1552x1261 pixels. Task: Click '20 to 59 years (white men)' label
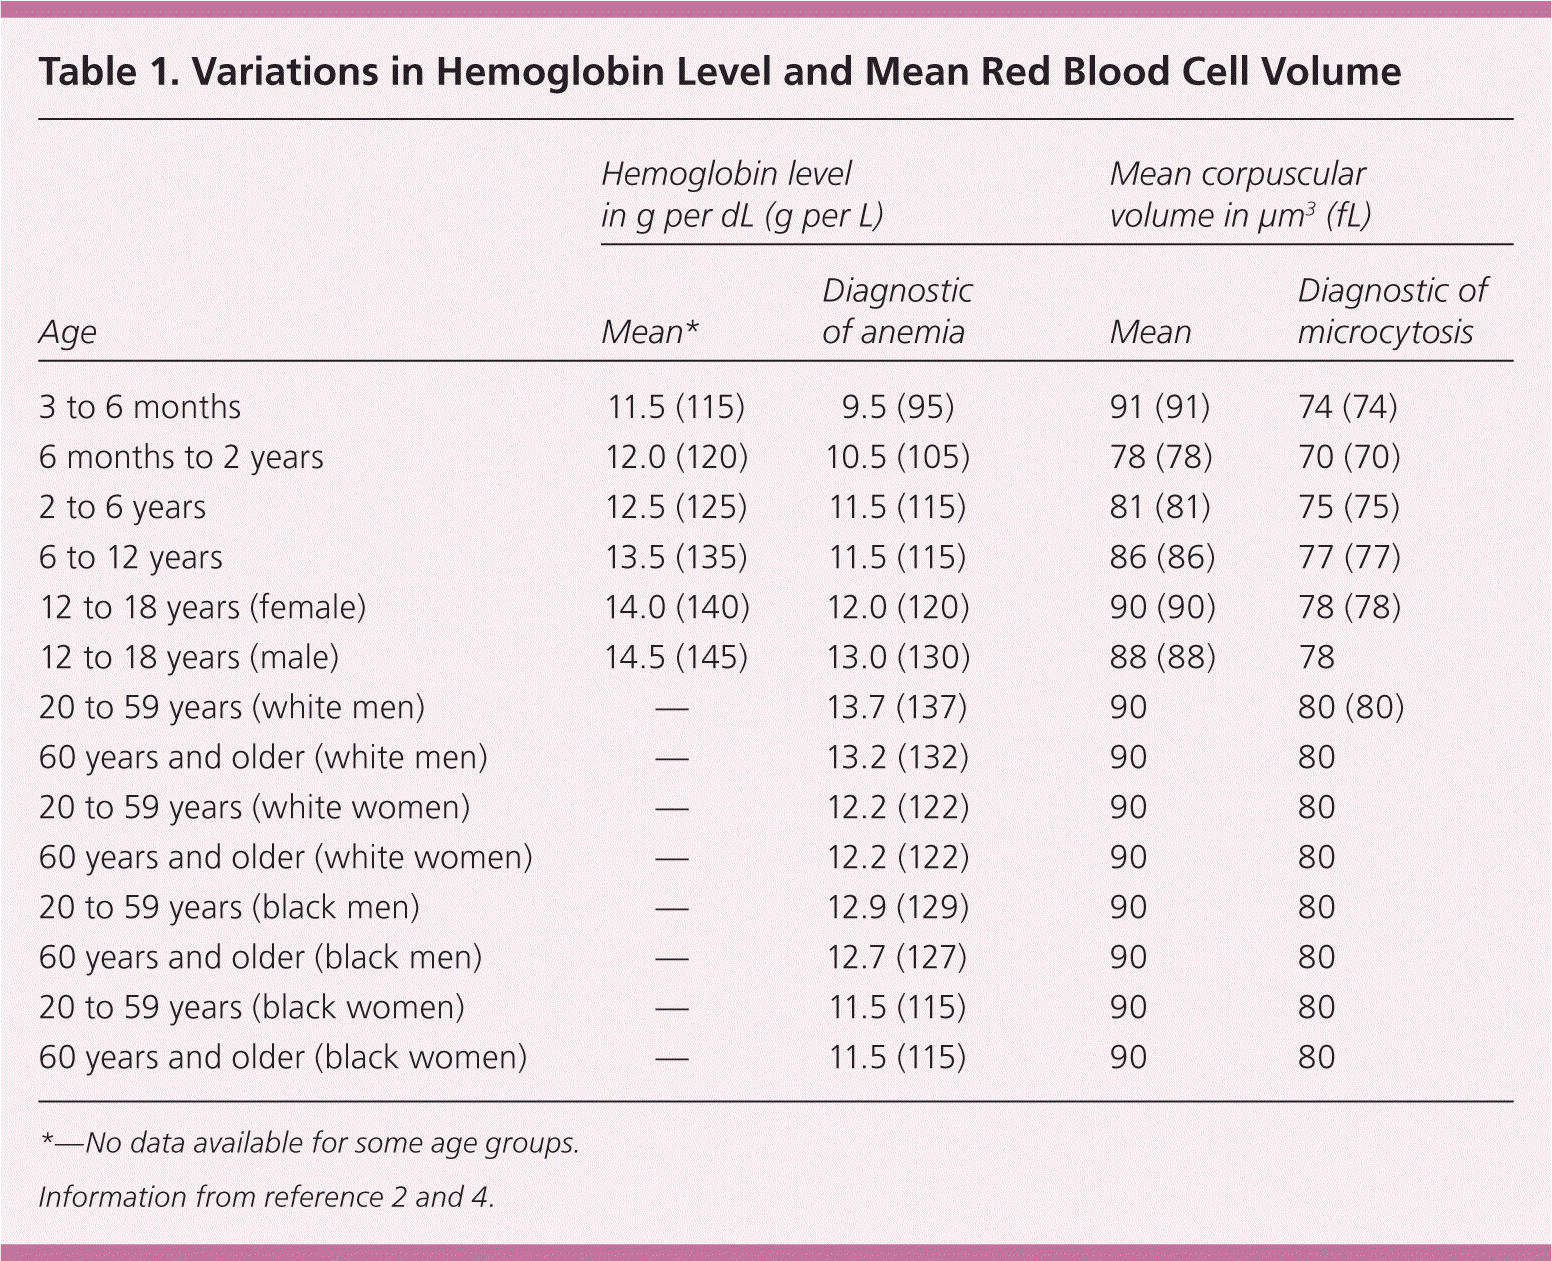[232, 707]
